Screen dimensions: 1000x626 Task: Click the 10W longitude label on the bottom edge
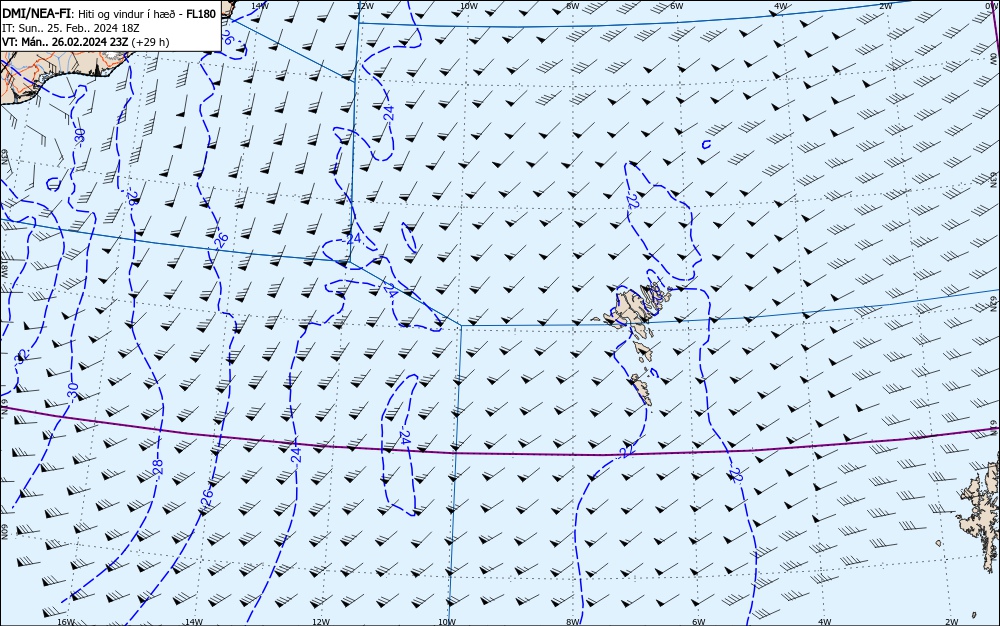point(447,622)
